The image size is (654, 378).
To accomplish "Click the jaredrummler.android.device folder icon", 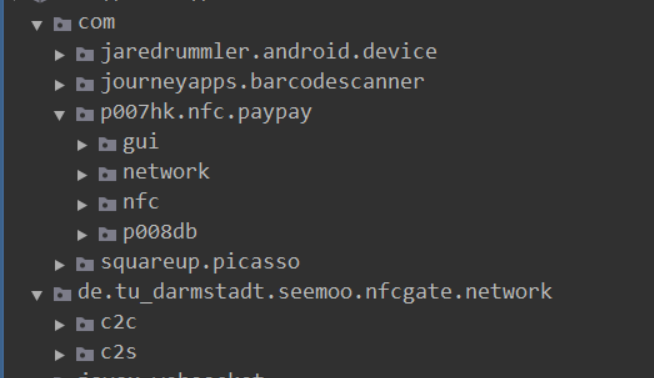I will 85,54.
